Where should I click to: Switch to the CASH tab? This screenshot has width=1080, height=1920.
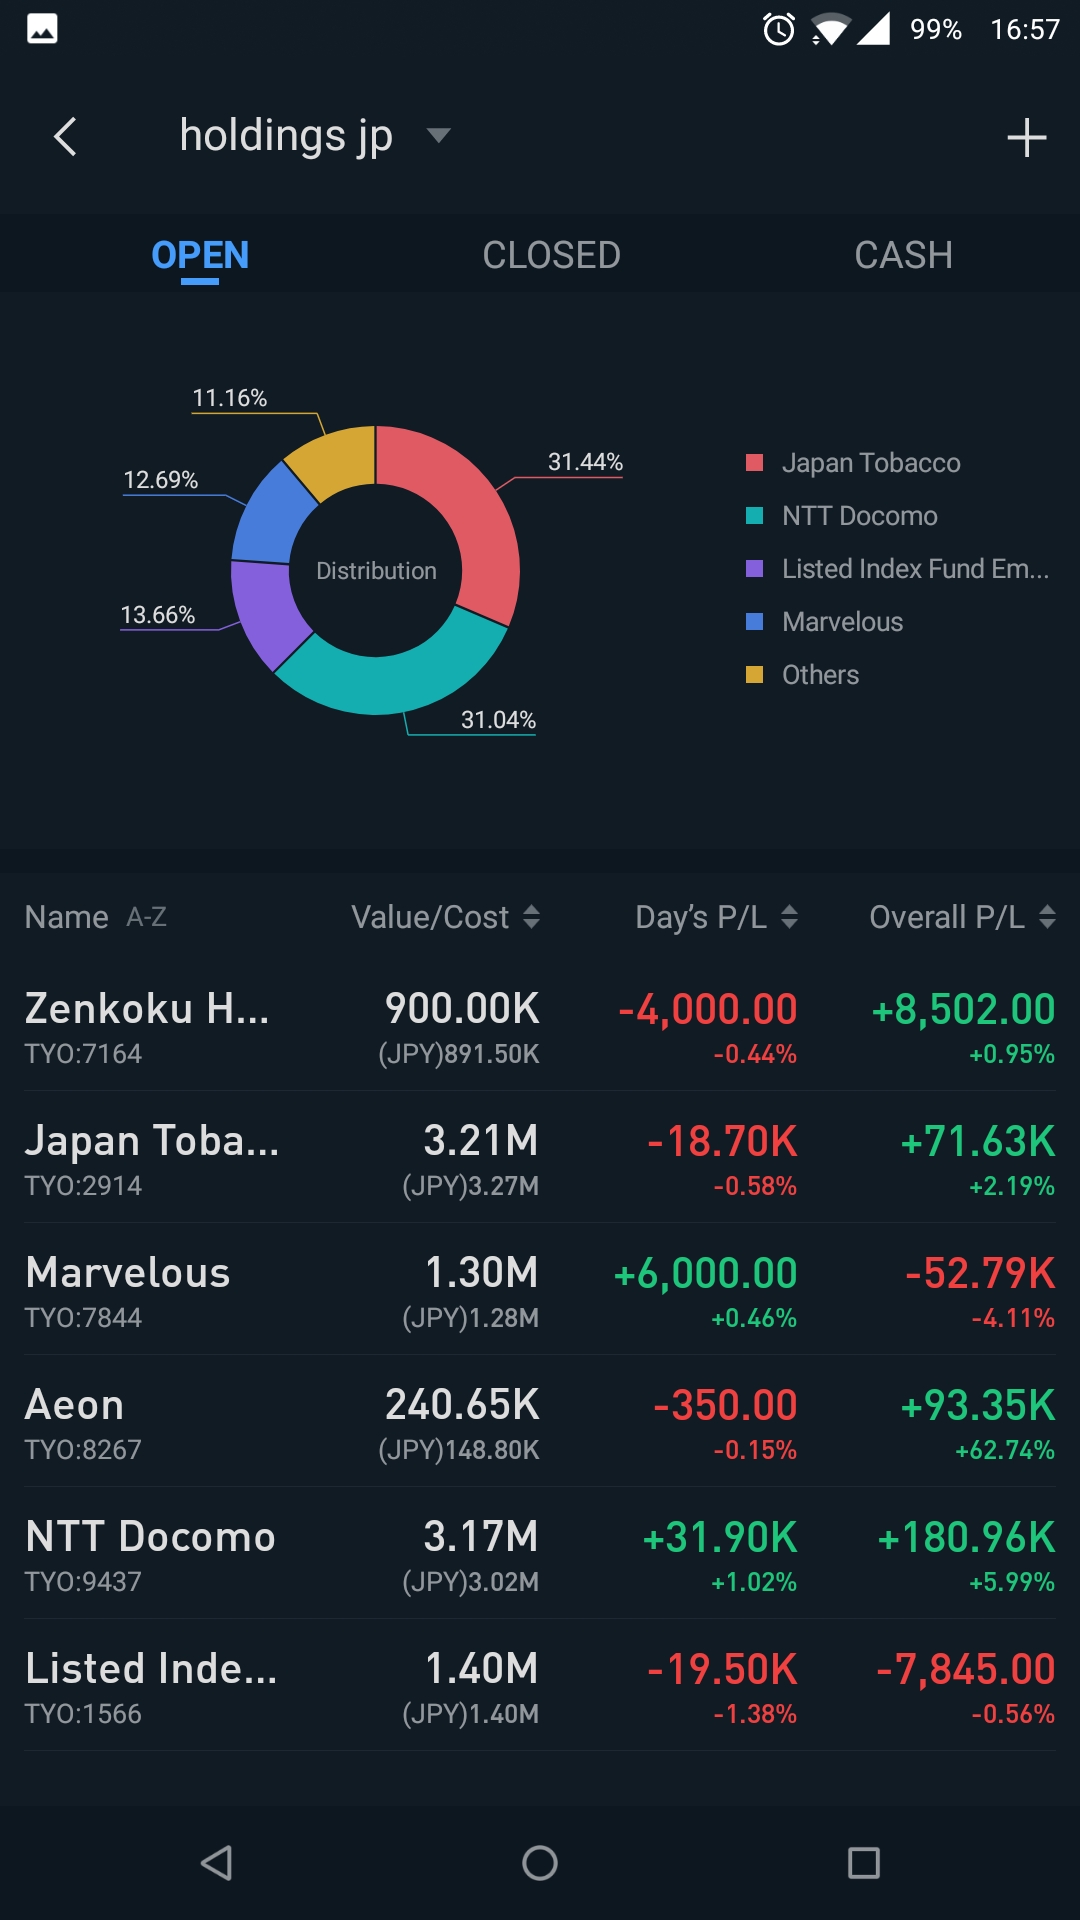click(x=903, y=255)
